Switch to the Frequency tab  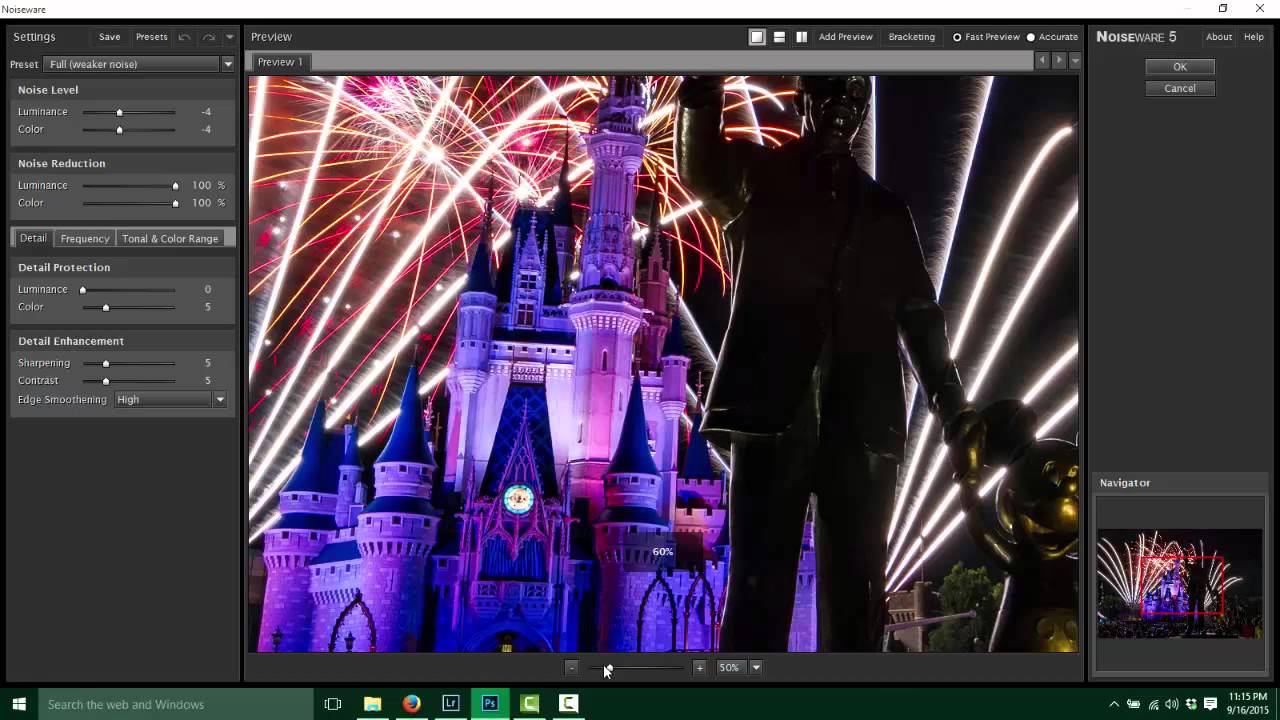tap(85, 238)
